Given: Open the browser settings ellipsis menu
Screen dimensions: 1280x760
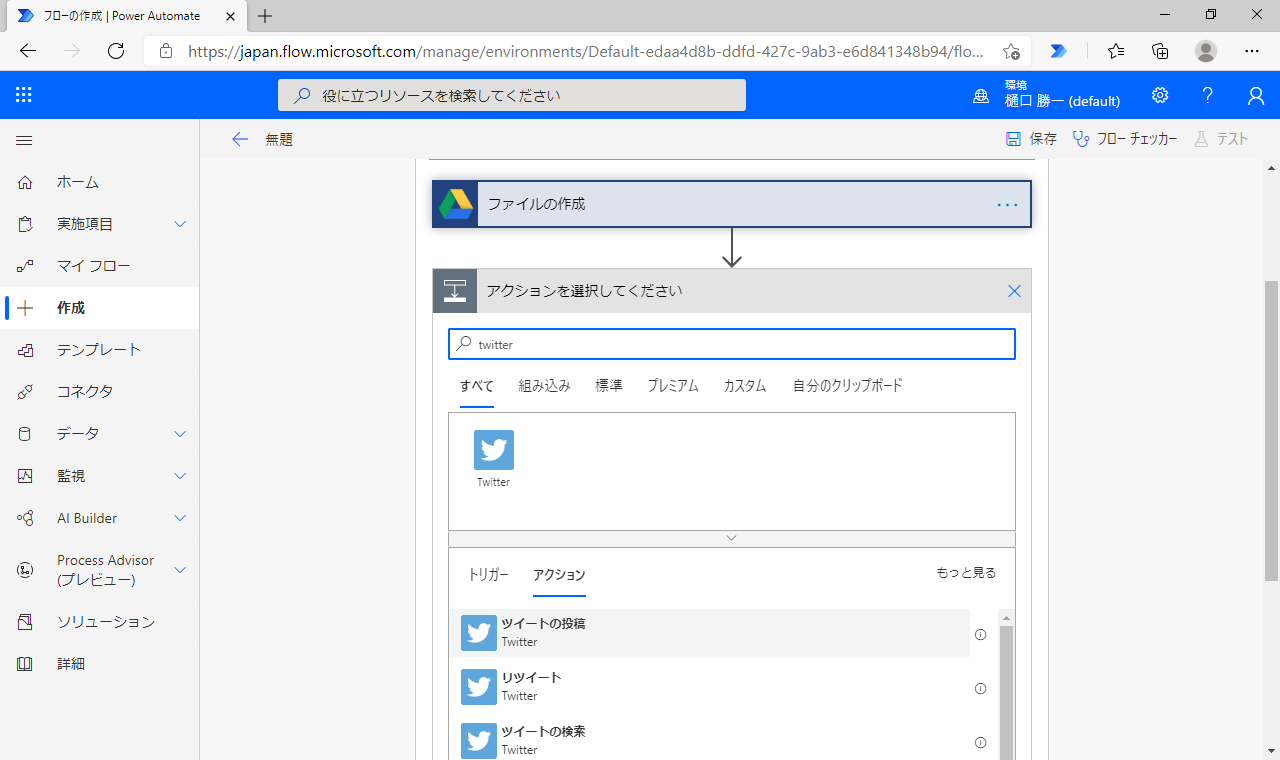Looking at the screenshot, I should [1252, 51].
